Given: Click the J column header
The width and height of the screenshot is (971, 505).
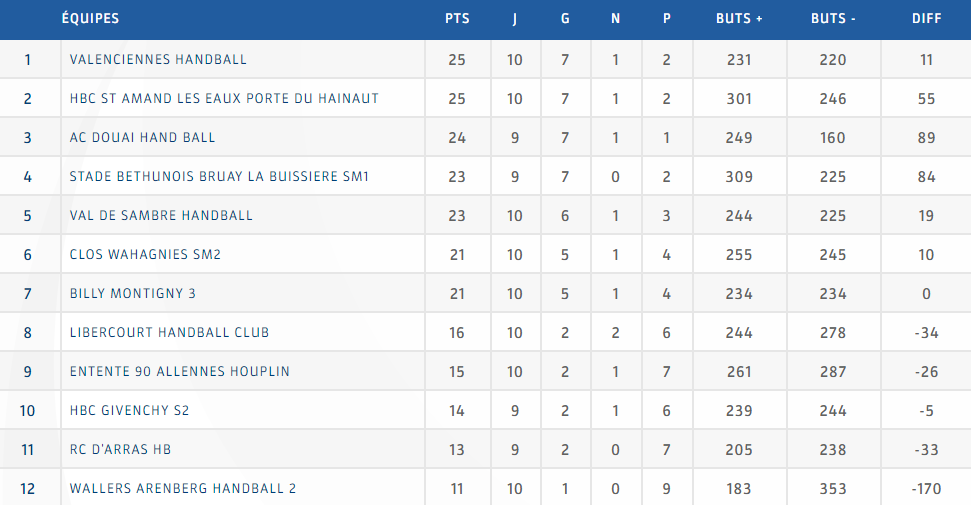Looking at the screenshot, I should coord(515,19).
